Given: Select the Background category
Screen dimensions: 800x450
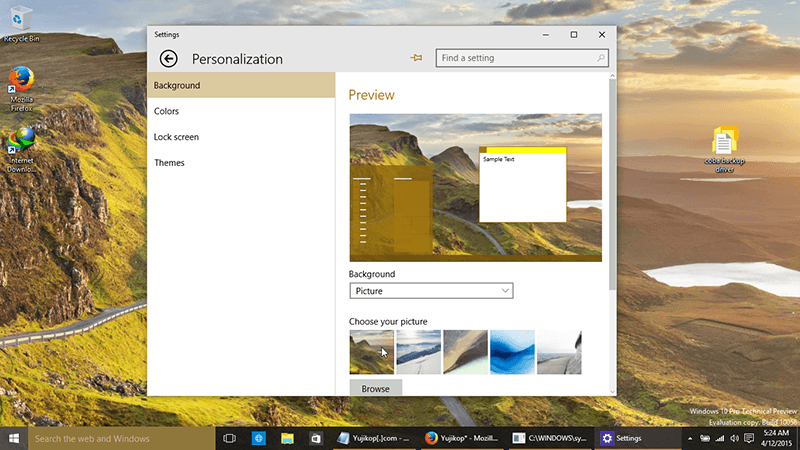Looking at the screenshot, I should (241, 85).
